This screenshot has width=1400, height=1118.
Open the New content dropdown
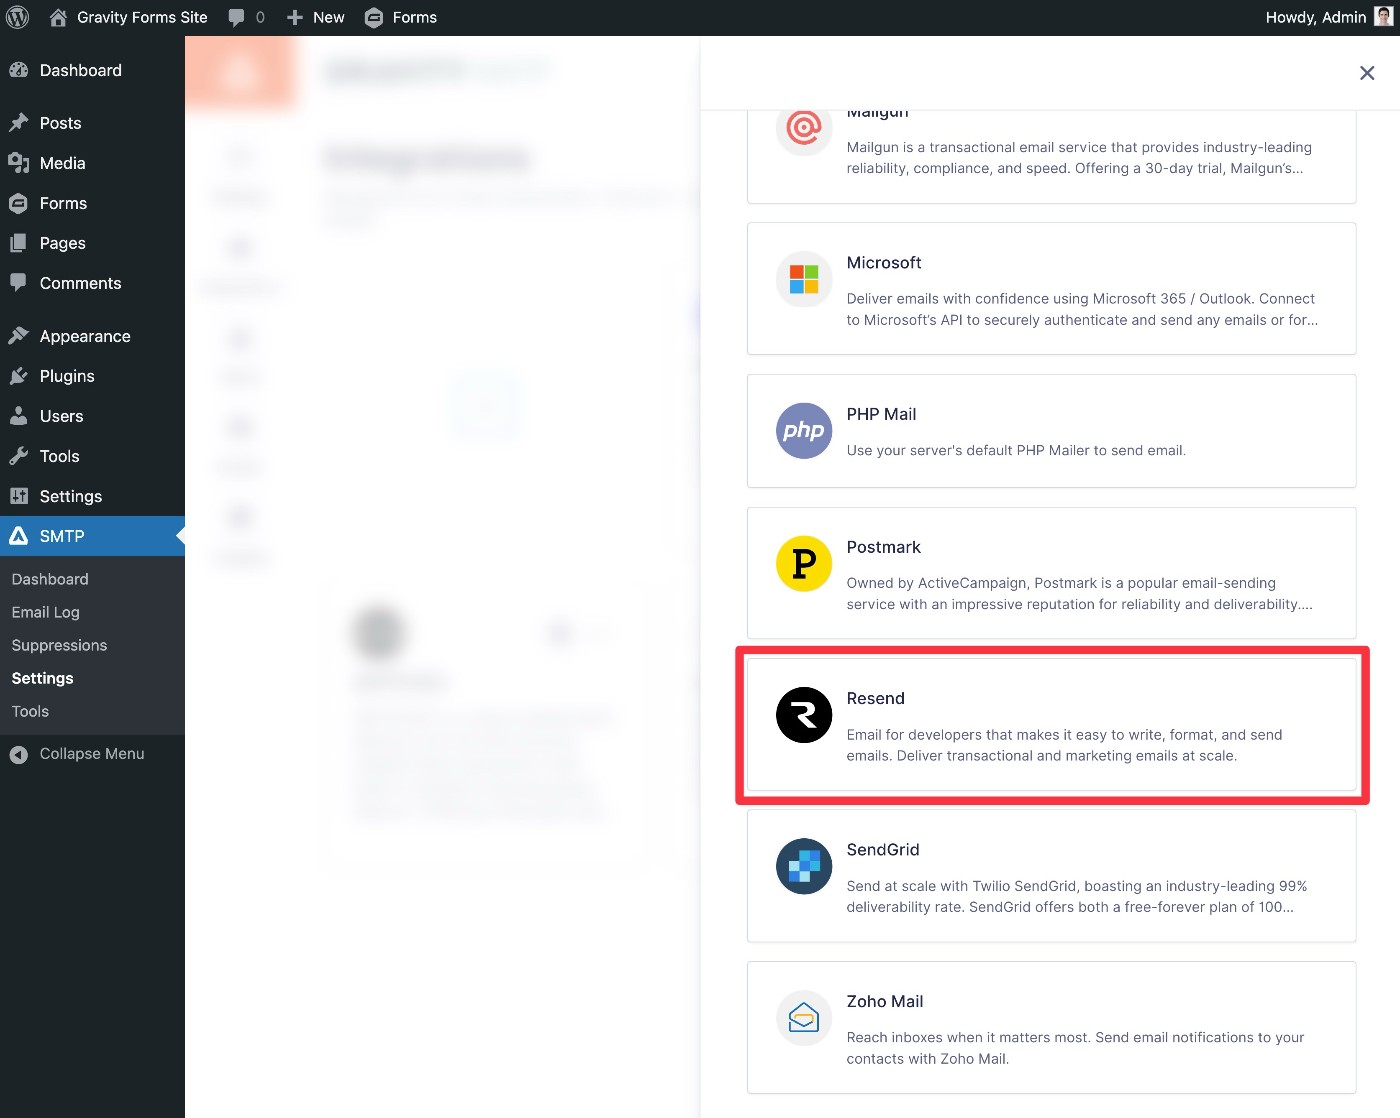[x=315, y=17]
